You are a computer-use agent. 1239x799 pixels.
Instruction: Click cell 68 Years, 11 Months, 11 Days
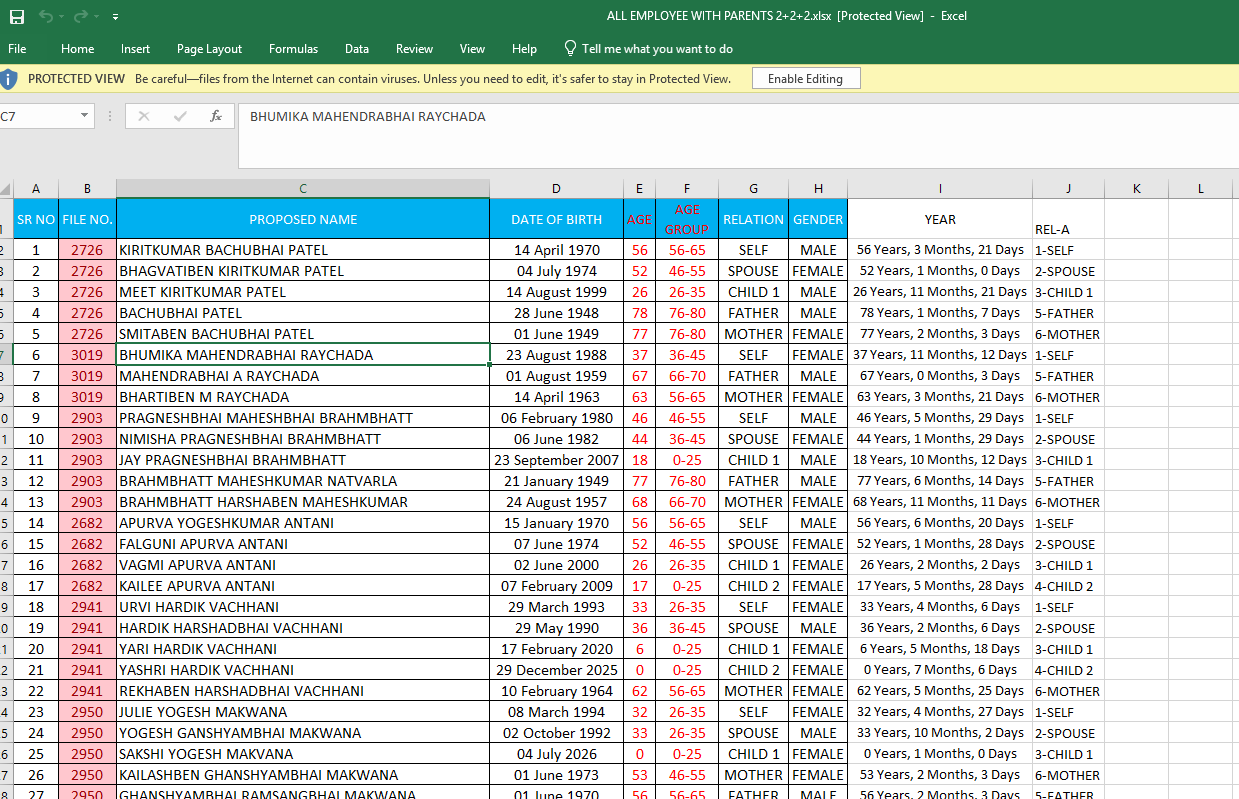pos(940,502)
